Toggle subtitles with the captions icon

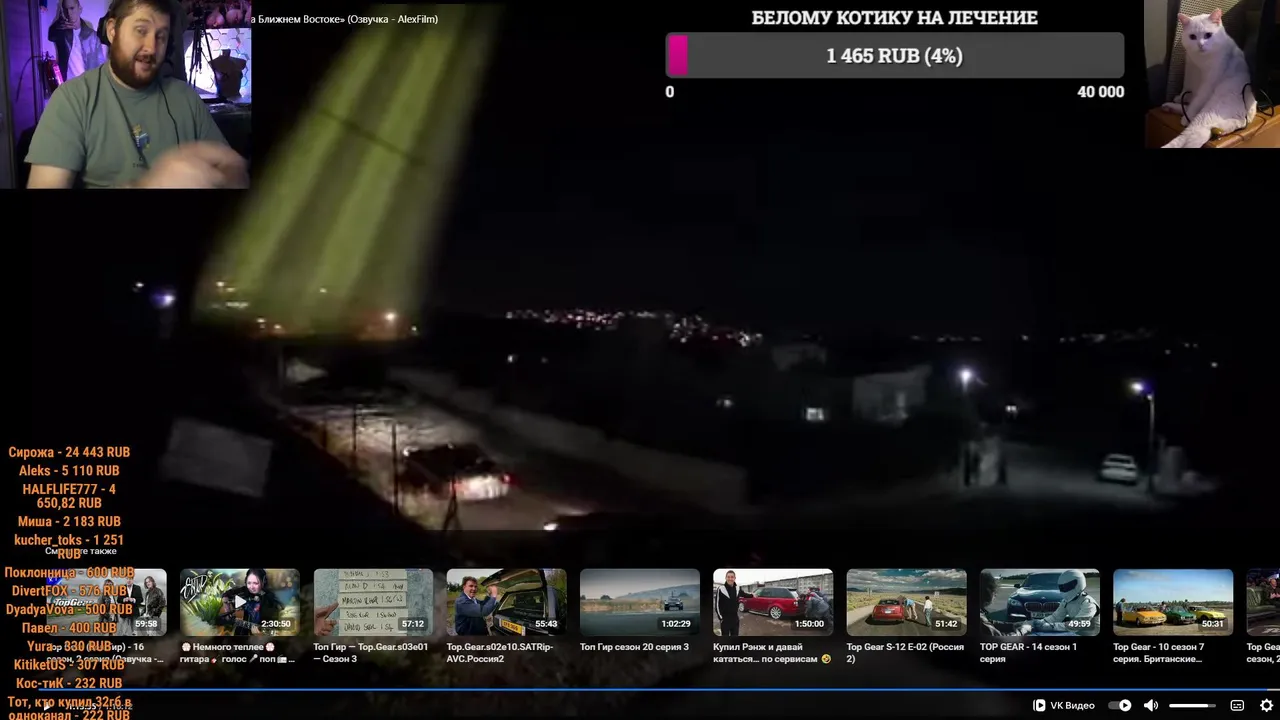point(1237,705)
